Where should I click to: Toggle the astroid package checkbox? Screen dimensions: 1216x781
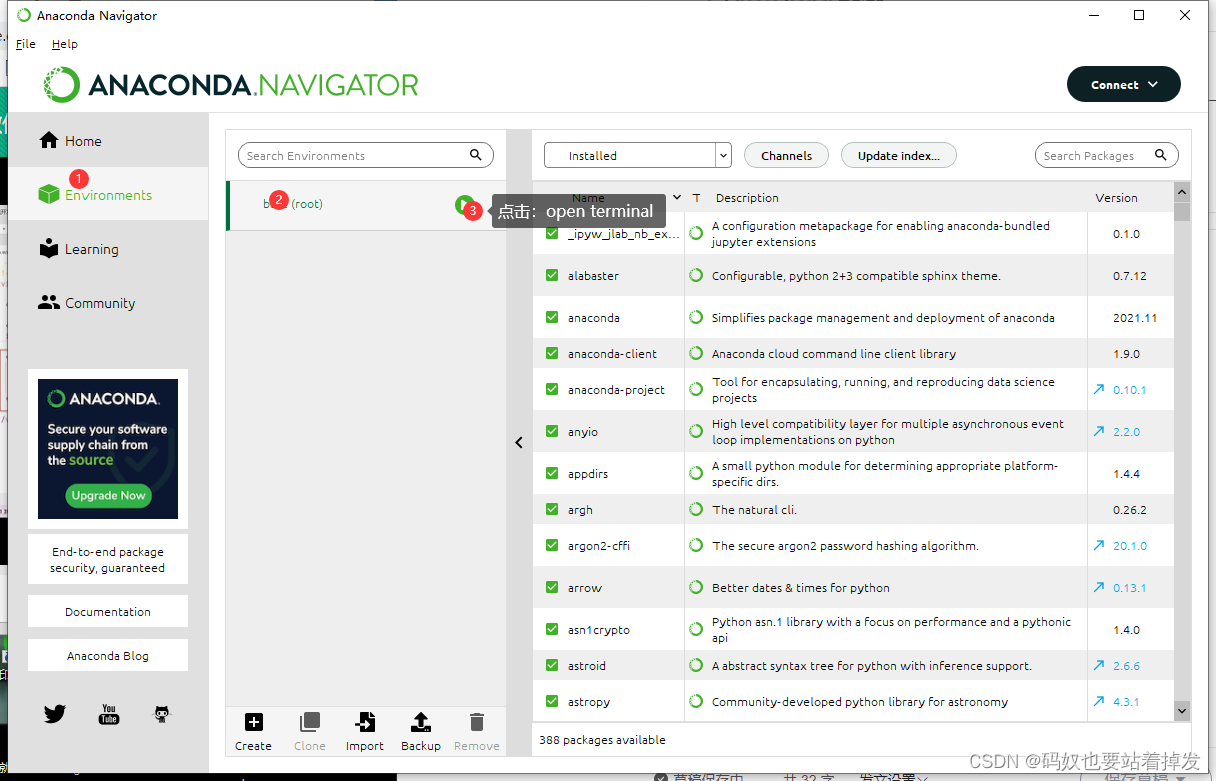point(552,665)
